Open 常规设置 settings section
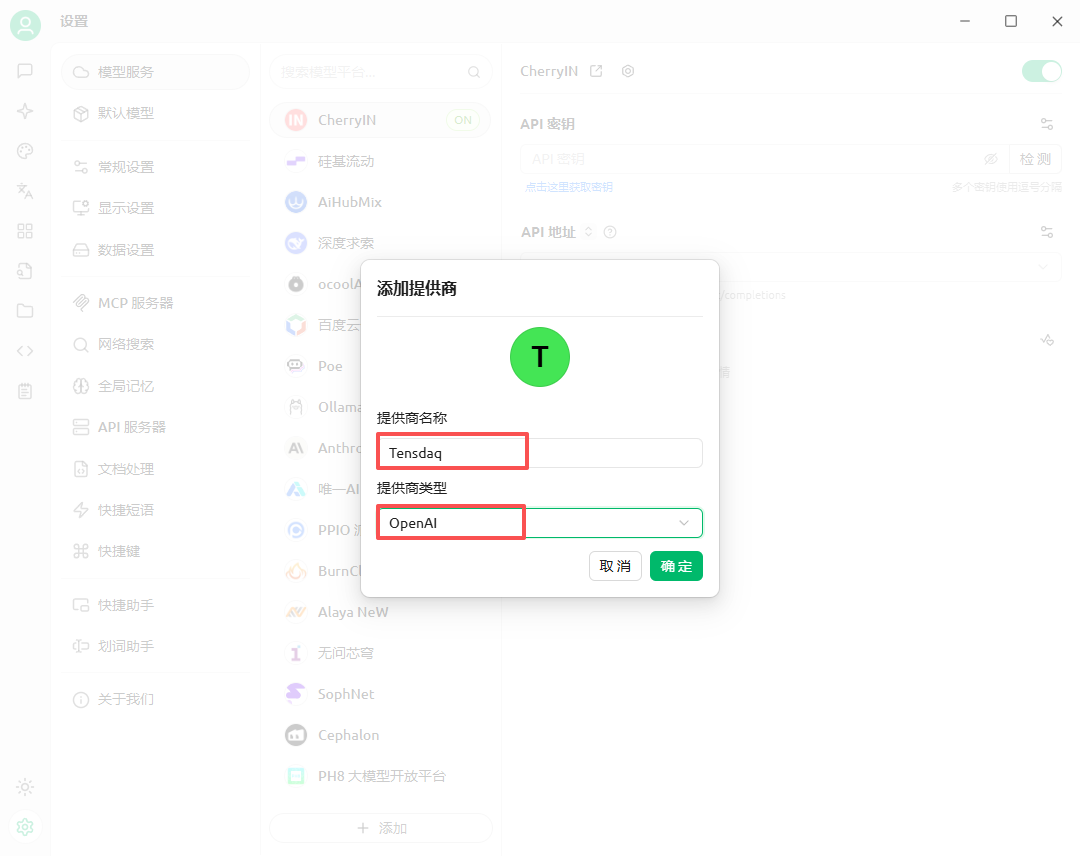Image resolution: width=1080 pixels, height=856 pixels. [155, 167]
